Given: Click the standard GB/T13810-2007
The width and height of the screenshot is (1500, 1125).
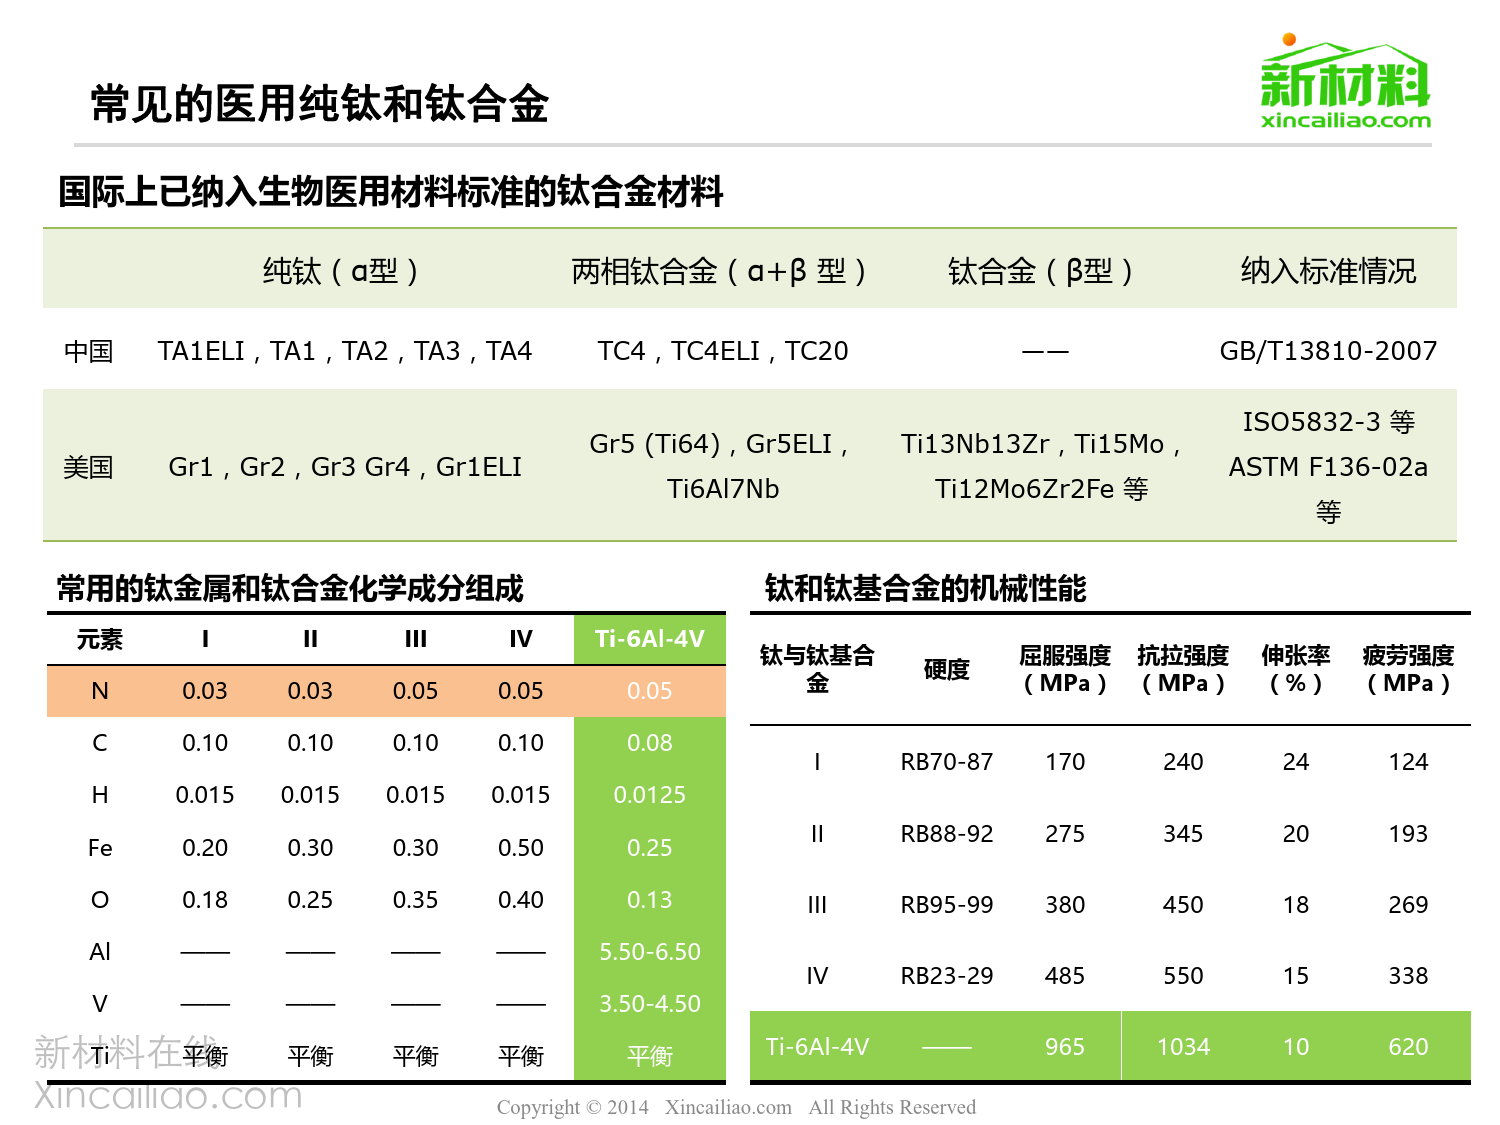Looking at the screenshot, I should [1328, 351].
